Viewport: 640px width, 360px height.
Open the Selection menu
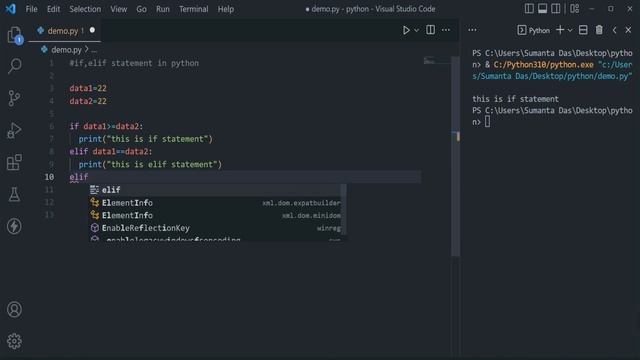[85, 9]
